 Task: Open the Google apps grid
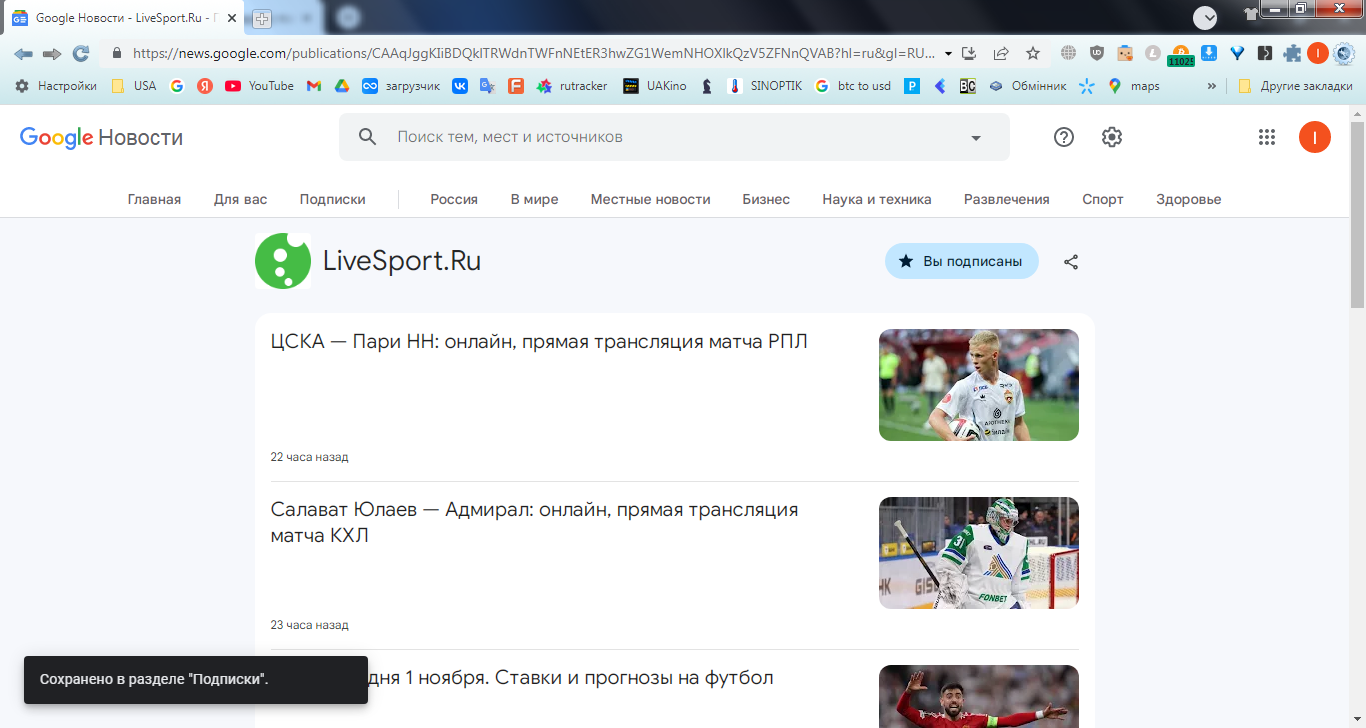(x=1267, y=137)
